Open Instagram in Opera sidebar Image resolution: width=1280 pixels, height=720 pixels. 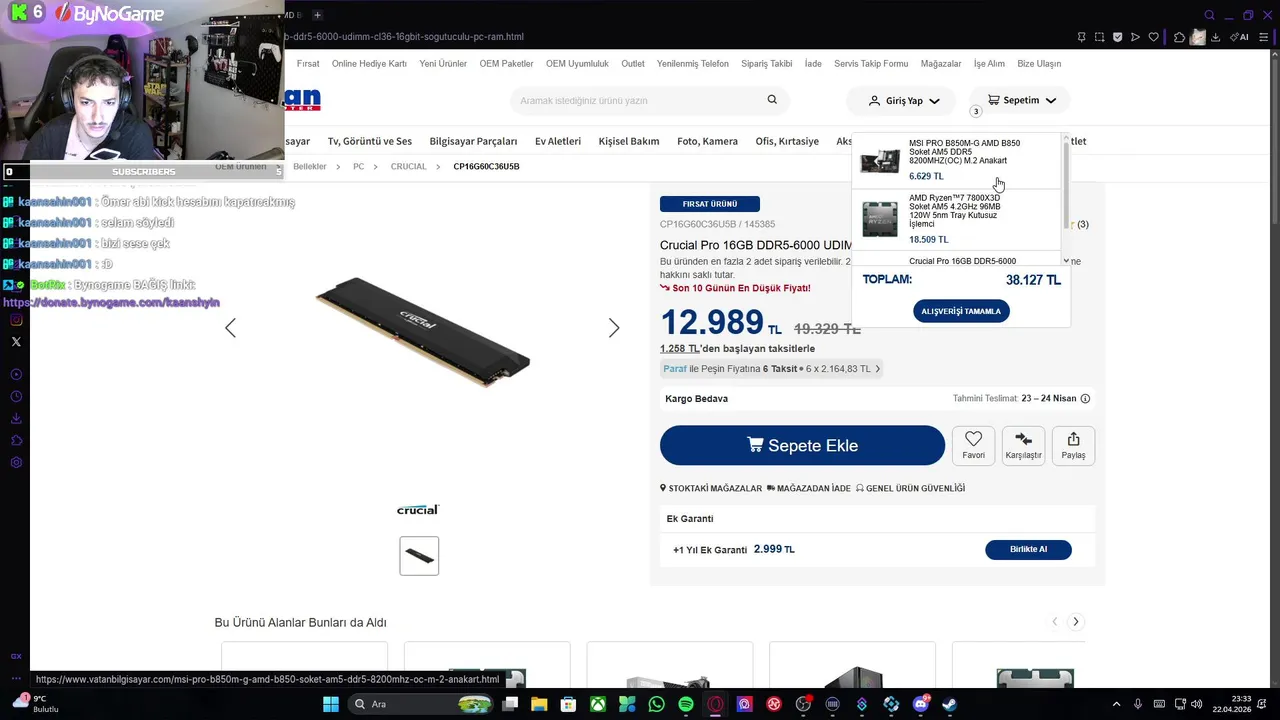click(16, 320)
